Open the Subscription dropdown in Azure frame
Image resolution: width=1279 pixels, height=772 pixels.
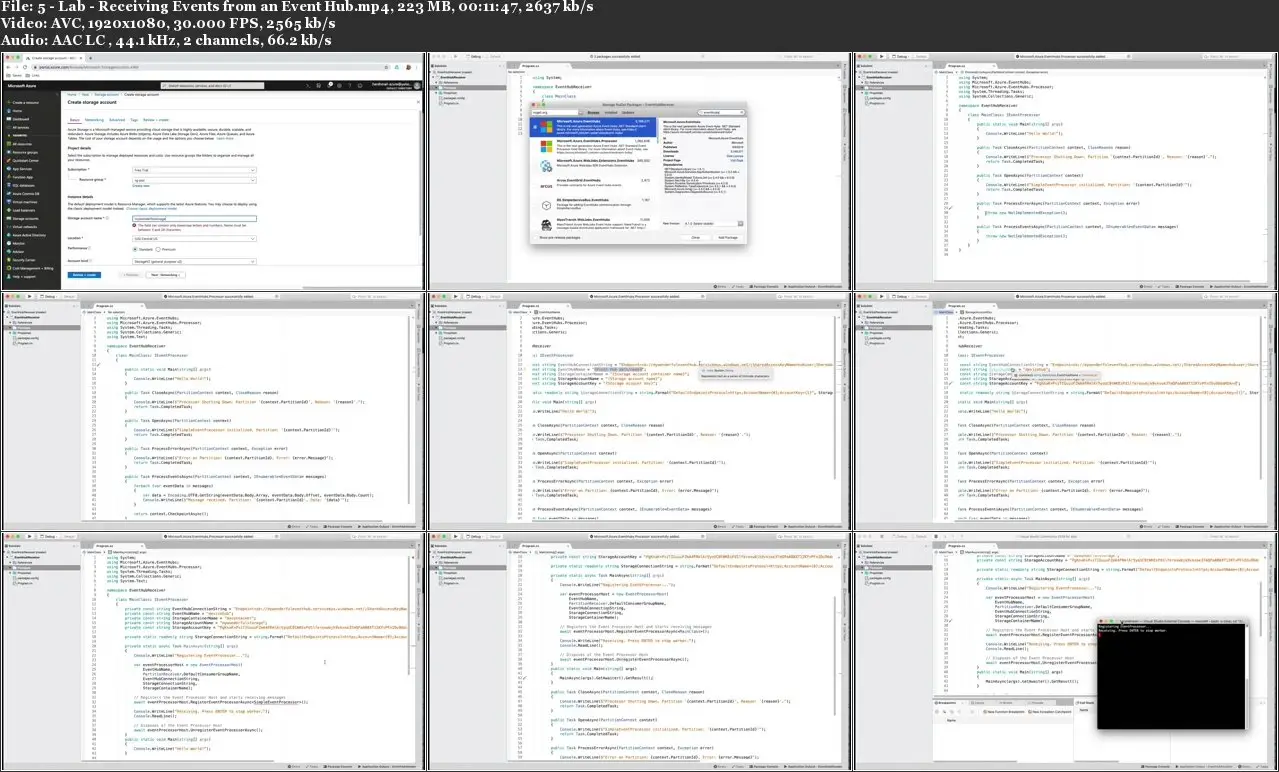[x=194, y=170]
